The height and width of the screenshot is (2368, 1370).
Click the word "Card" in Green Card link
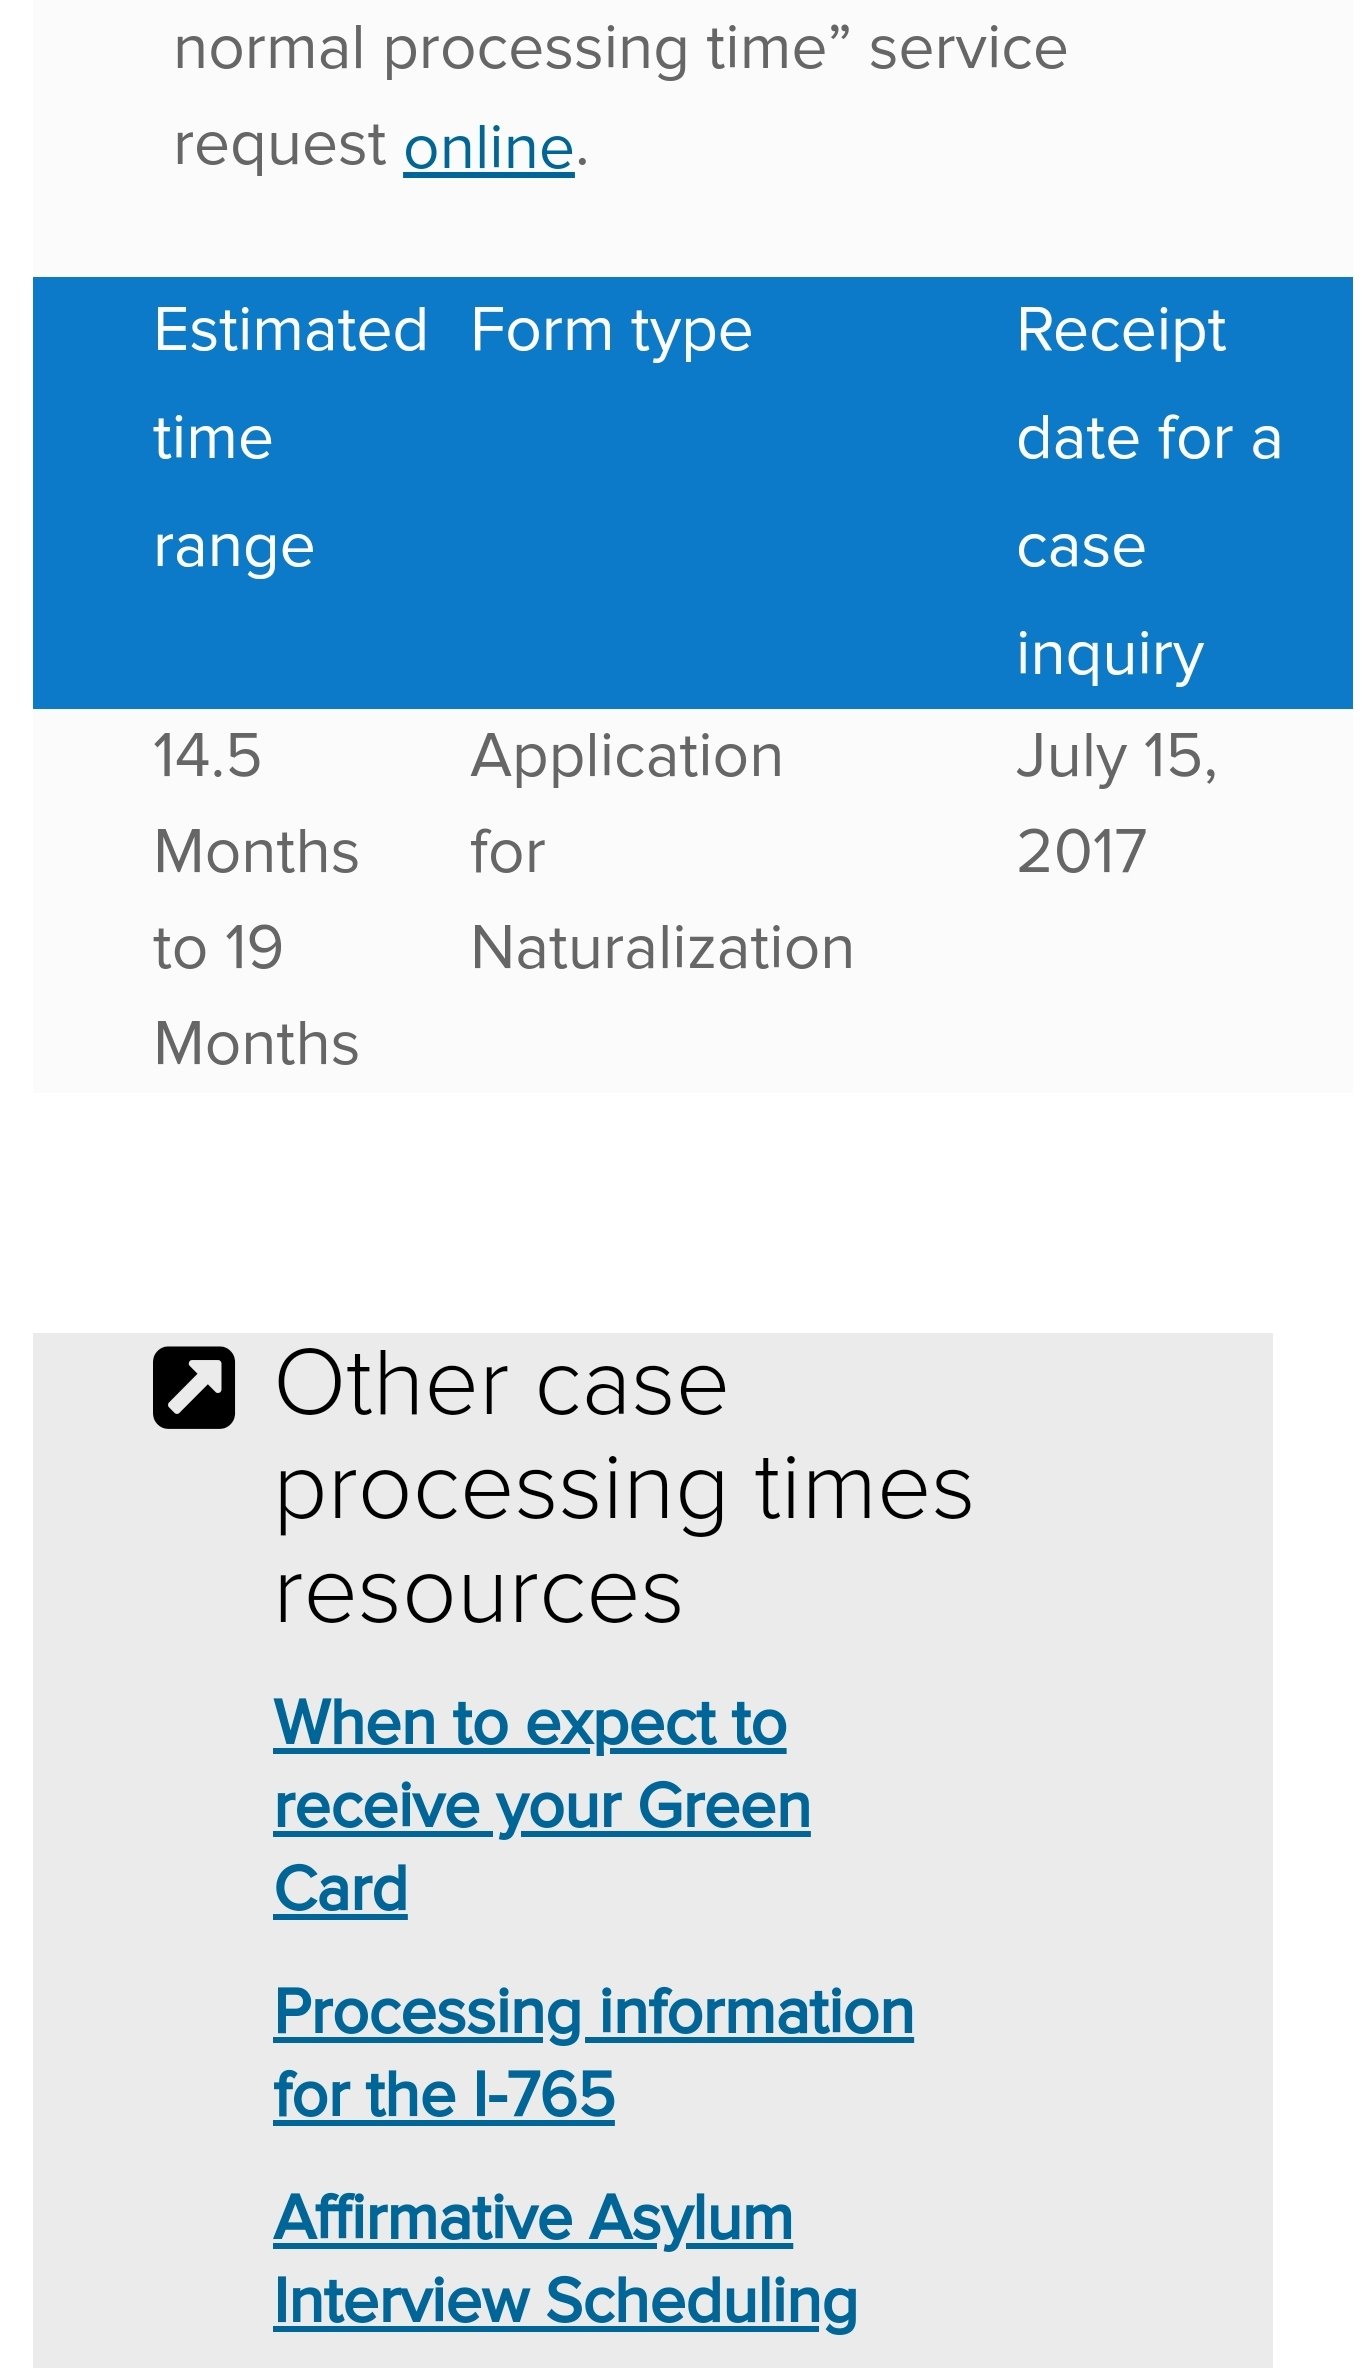(341, 1890)
